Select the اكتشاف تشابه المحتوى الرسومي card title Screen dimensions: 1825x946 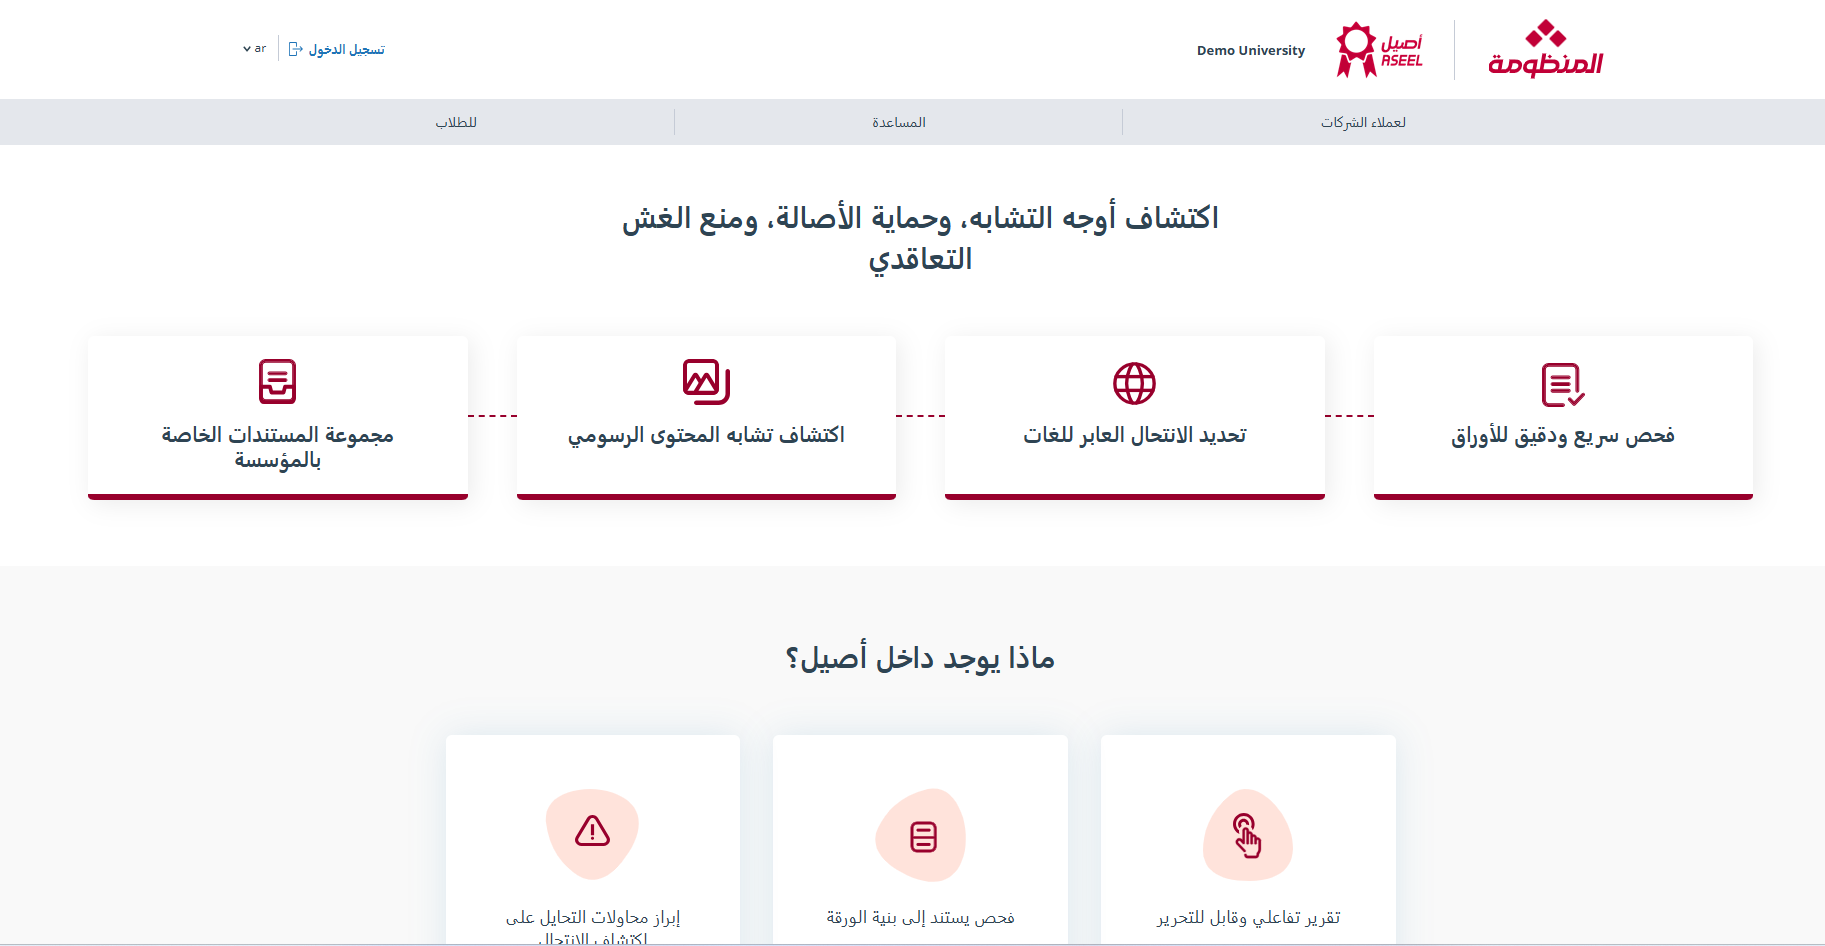pyautogui.click(x=706, y=436)
